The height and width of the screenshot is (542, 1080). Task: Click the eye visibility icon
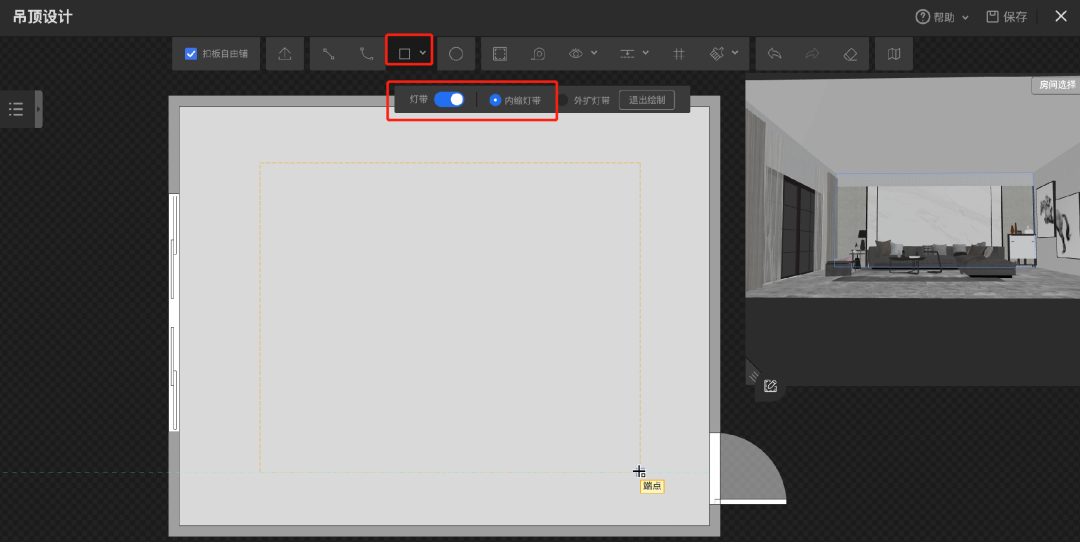click(x=576, y=54)
